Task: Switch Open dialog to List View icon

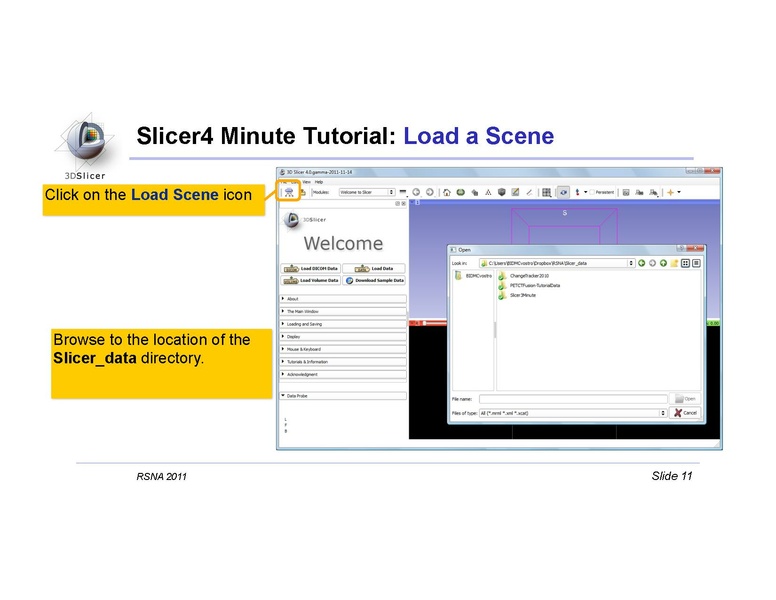Action: pos(685,263)
